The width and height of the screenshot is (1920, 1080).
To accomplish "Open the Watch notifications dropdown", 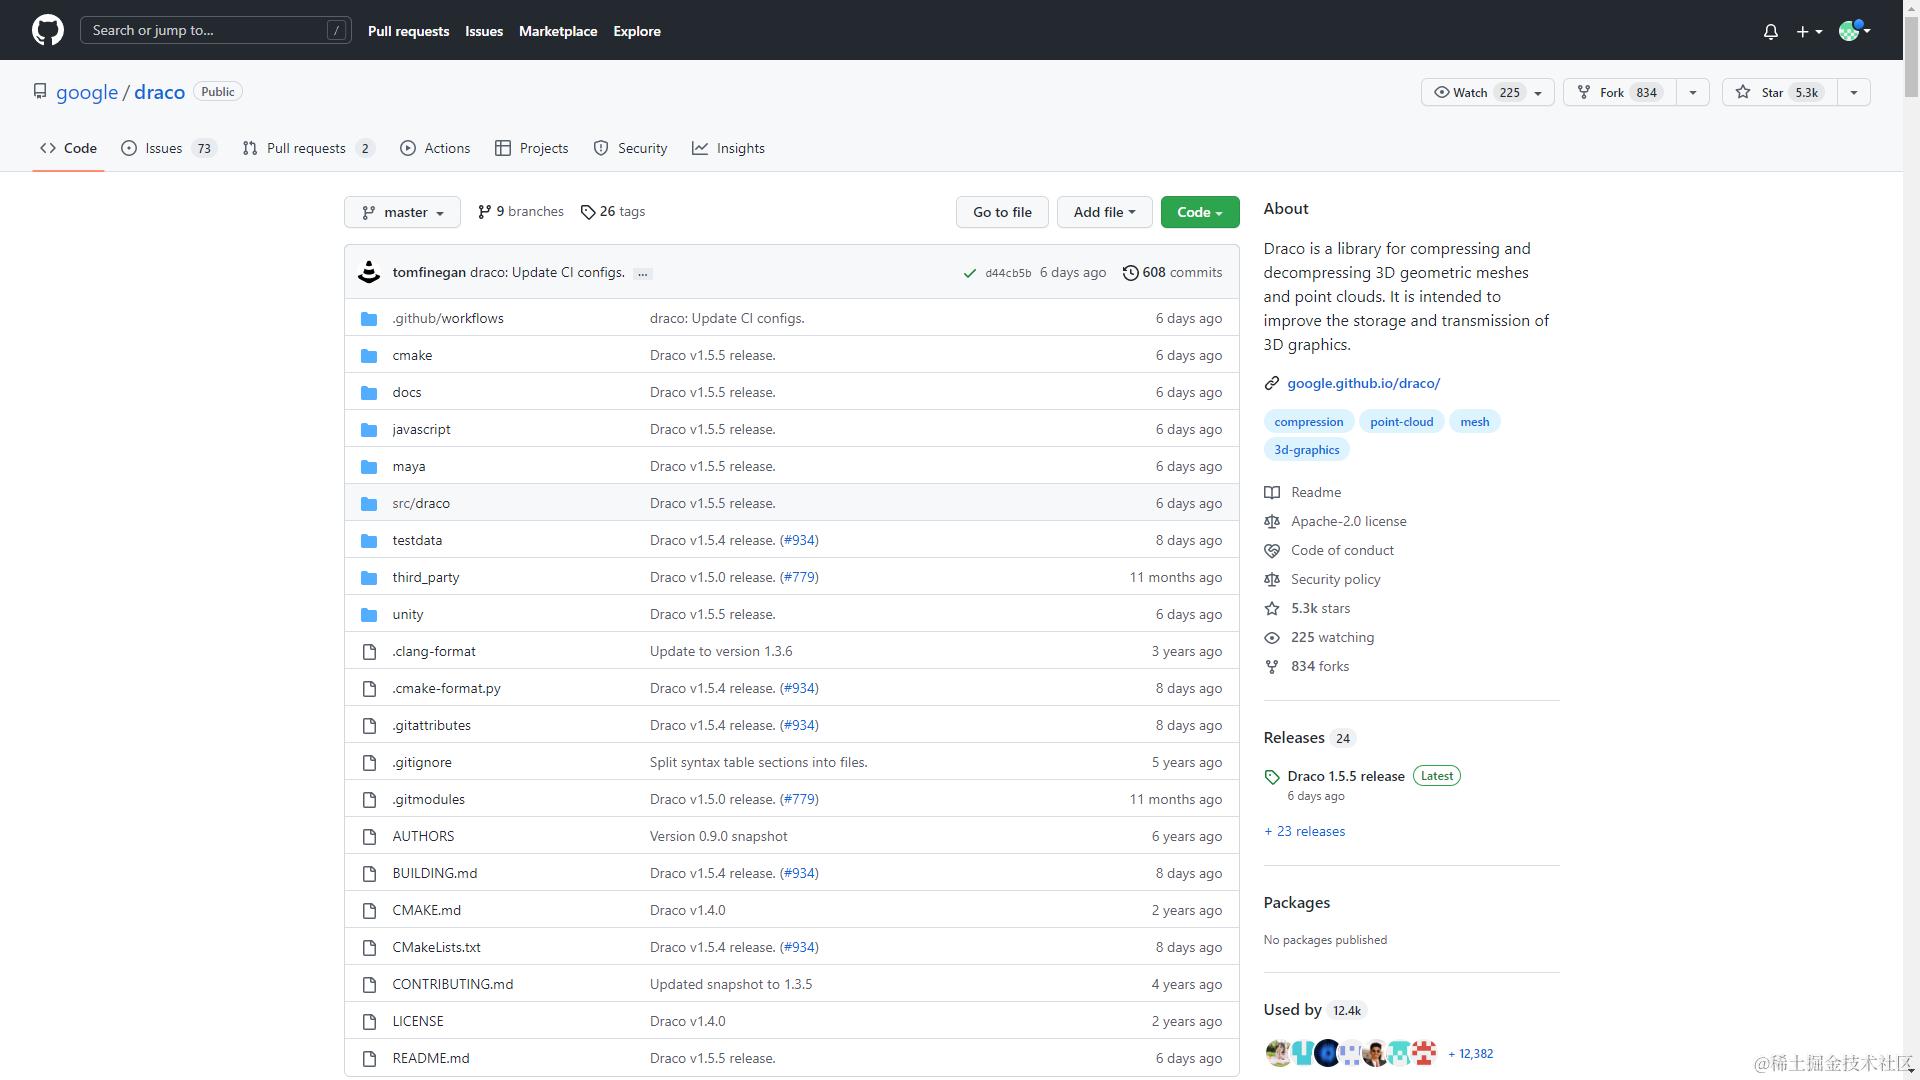I will click(1487, 92).
